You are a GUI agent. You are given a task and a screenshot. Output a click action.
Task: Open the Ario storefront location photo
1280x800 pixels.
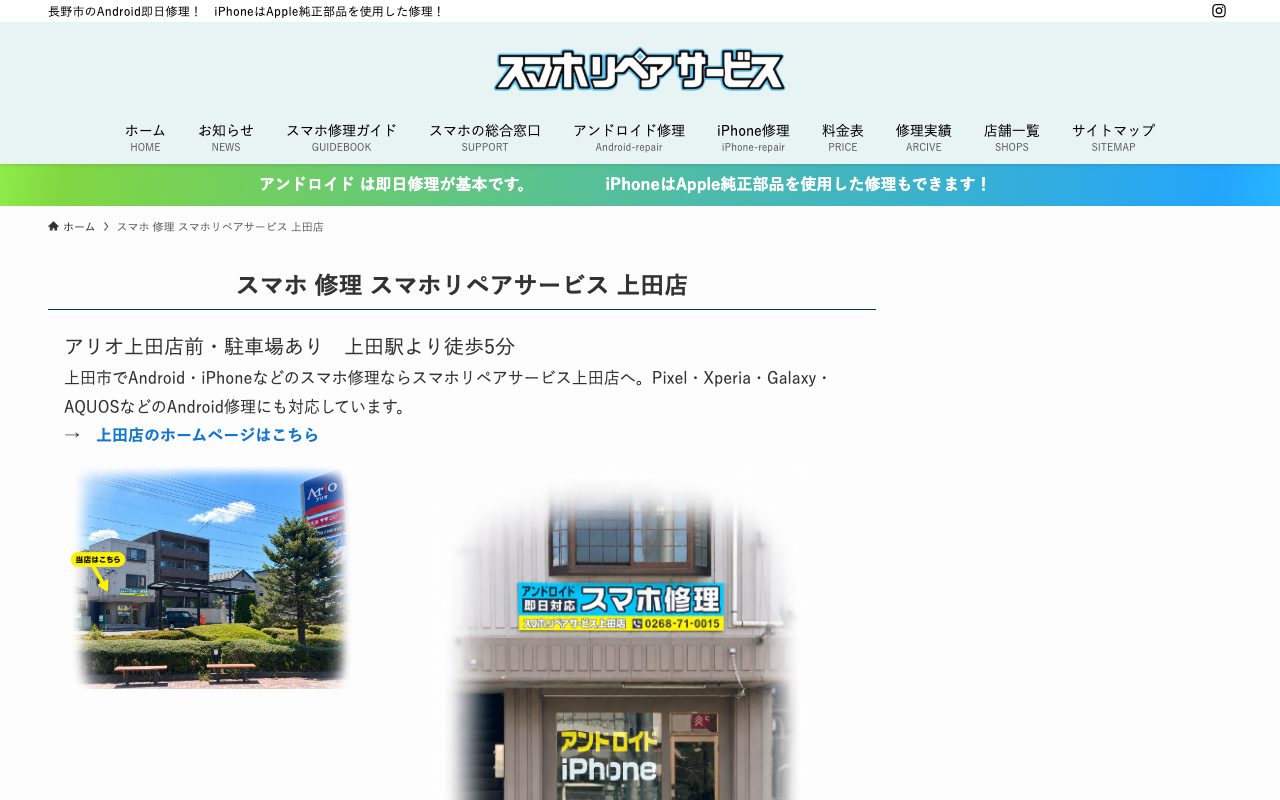click(210, 578)
